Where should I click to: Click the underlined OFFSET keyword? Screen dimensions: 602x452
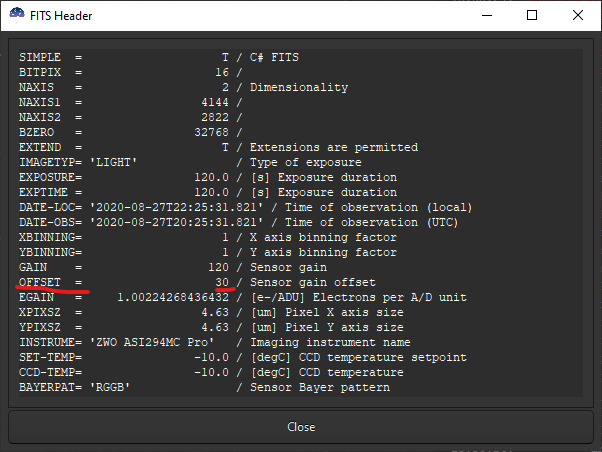pyautogui.click(x=39, y=283)
